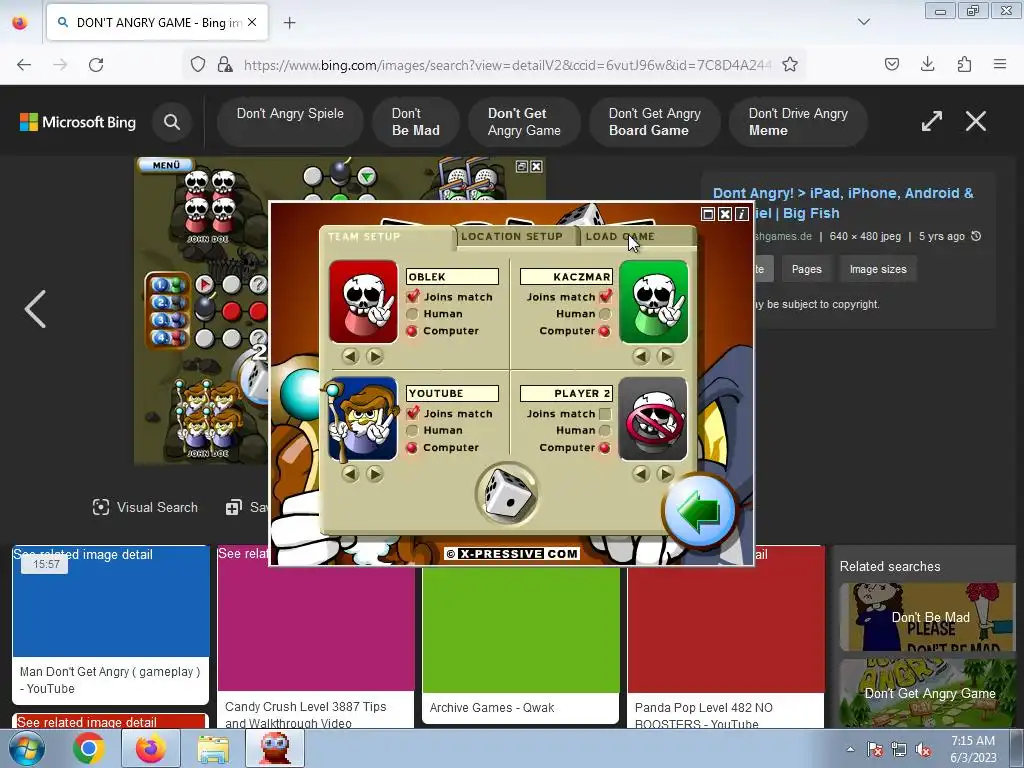Viewport: 1024px width, 768px height.
Task: Select Don't Angry Spiele suggestion chip
Action: [x=290, y=121]
